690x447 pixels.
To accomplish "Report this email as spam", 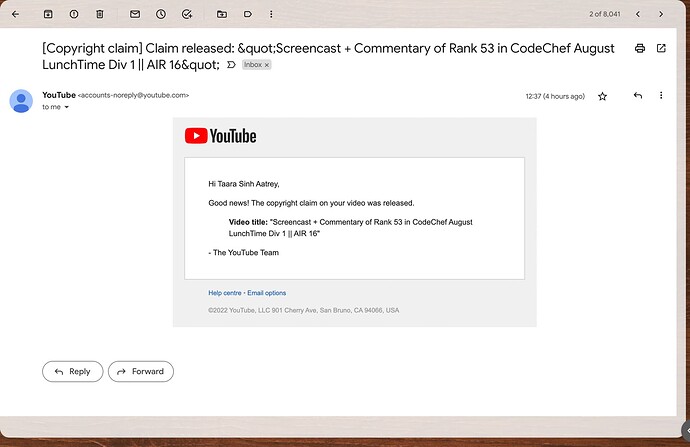I will tap(74, 14).
